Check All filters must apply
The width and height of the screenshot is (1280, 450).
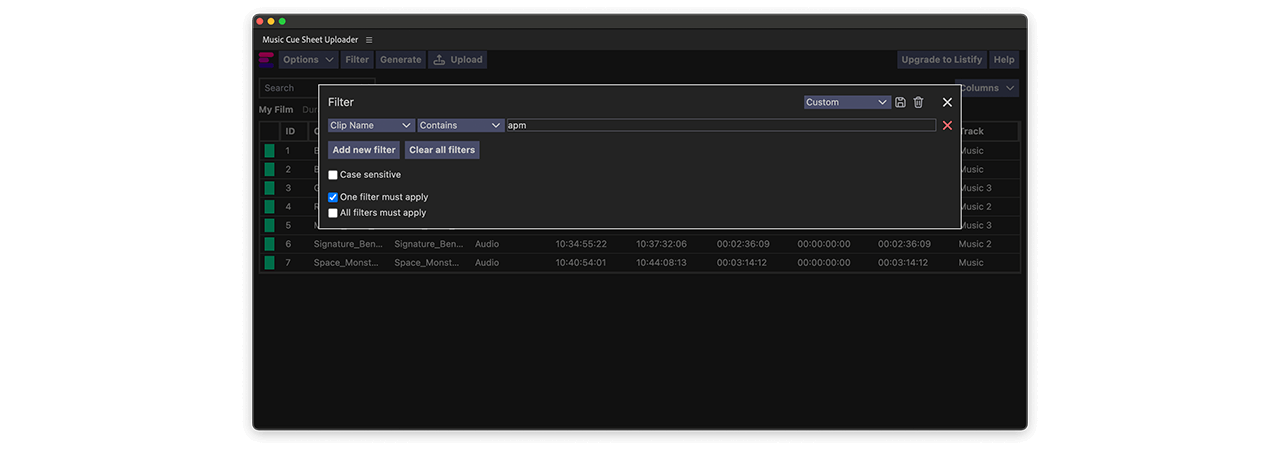pos(333,213)
